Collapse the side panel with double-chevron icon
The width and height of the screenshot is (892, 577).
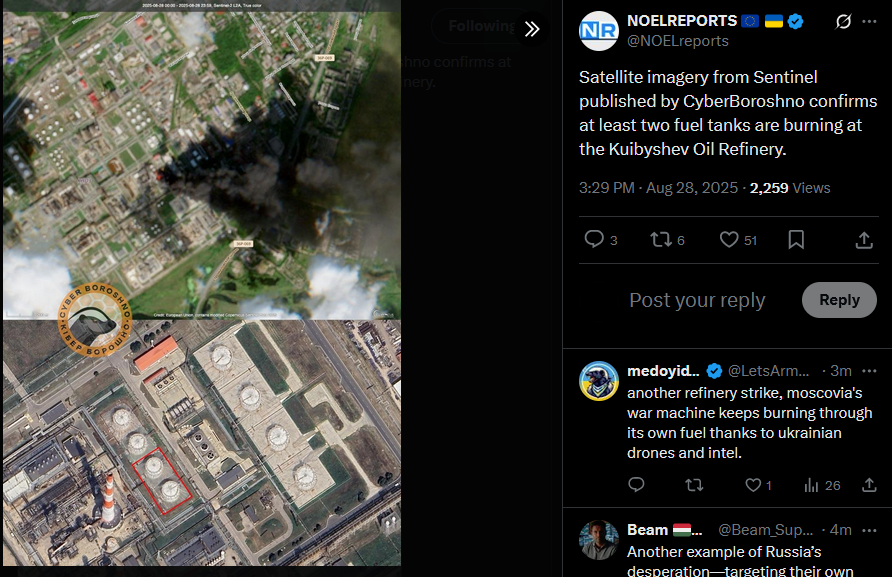[x=532, y=28]
